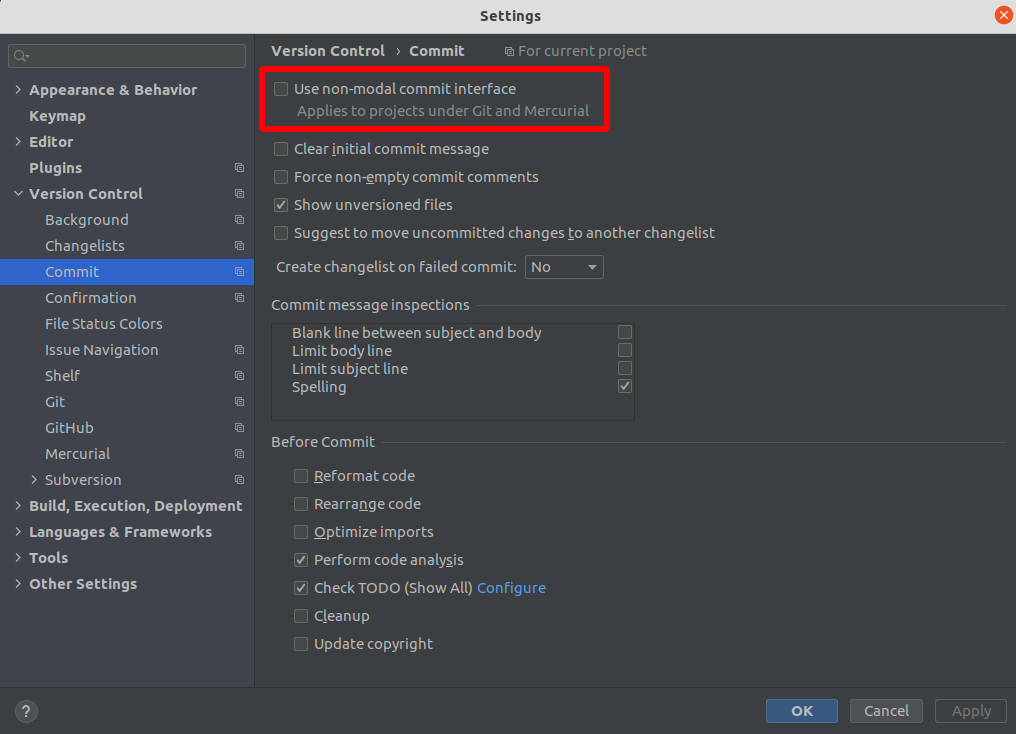Toggle Spelling commit message inspection
This screenshot has height=734, width=1016.
[625, 387]
